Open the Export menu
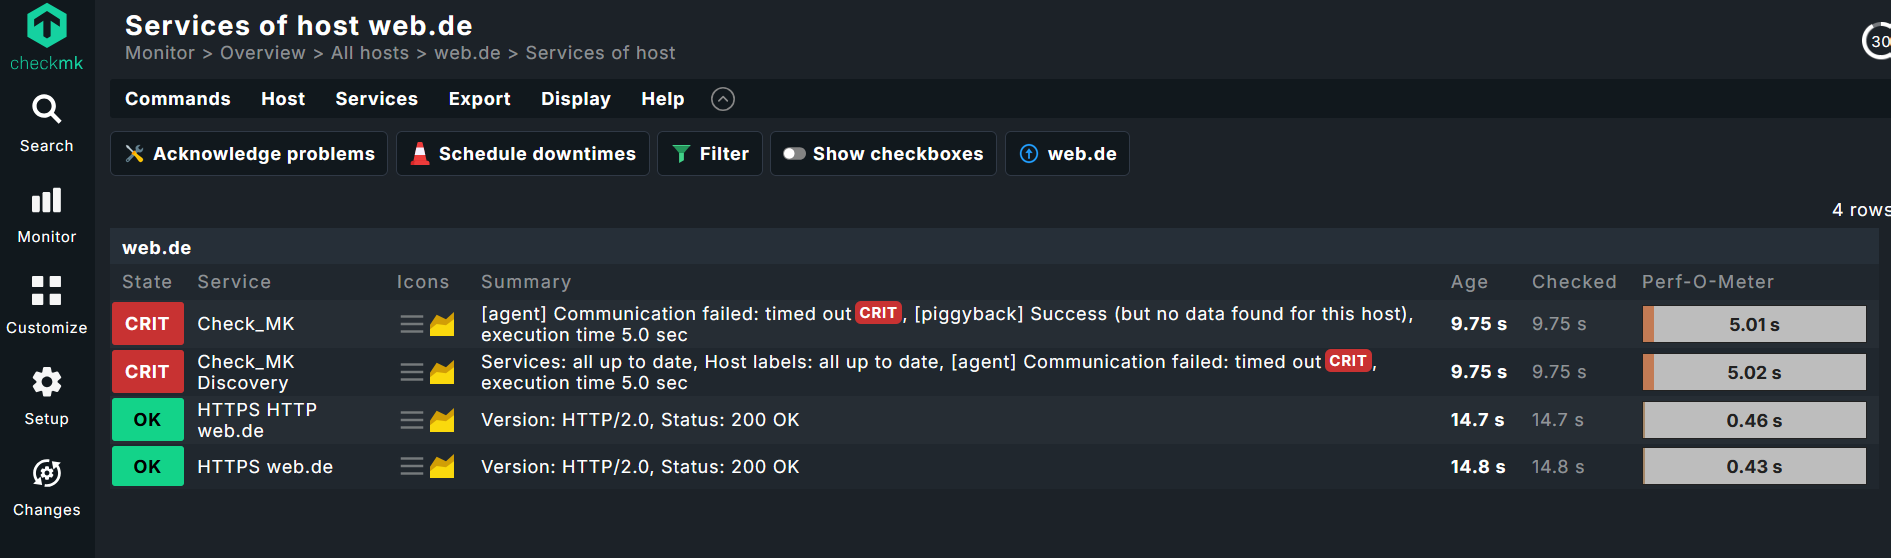This screenshot has height=558, width=1891. point(479,99)
